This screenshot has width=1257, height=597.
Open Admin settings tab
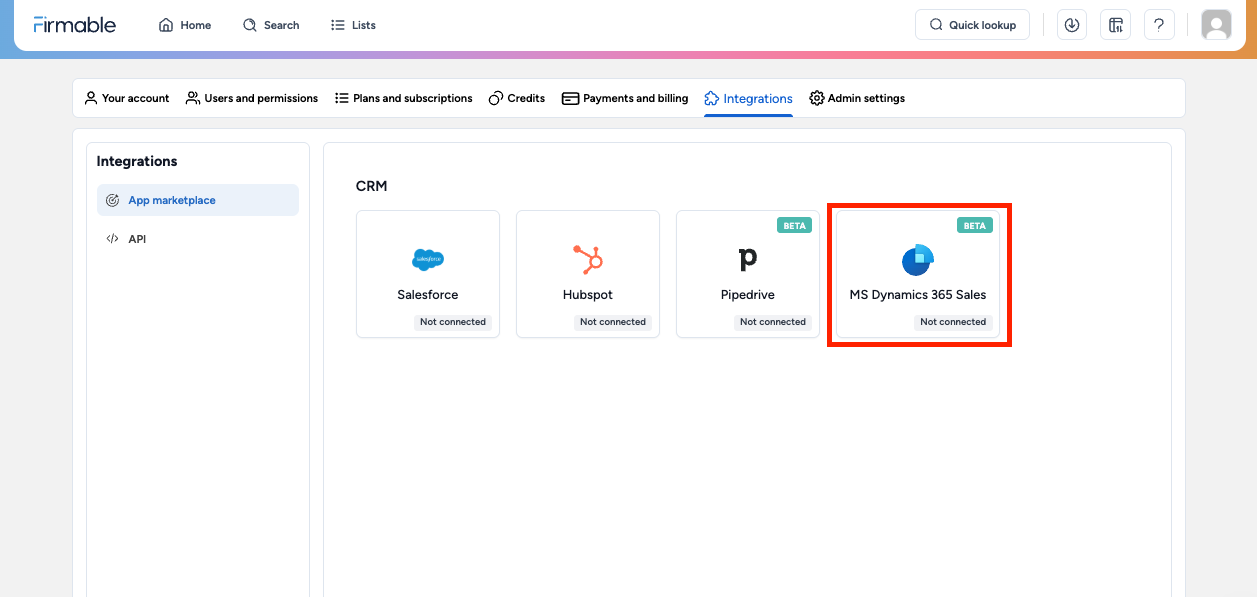[857, 98]
